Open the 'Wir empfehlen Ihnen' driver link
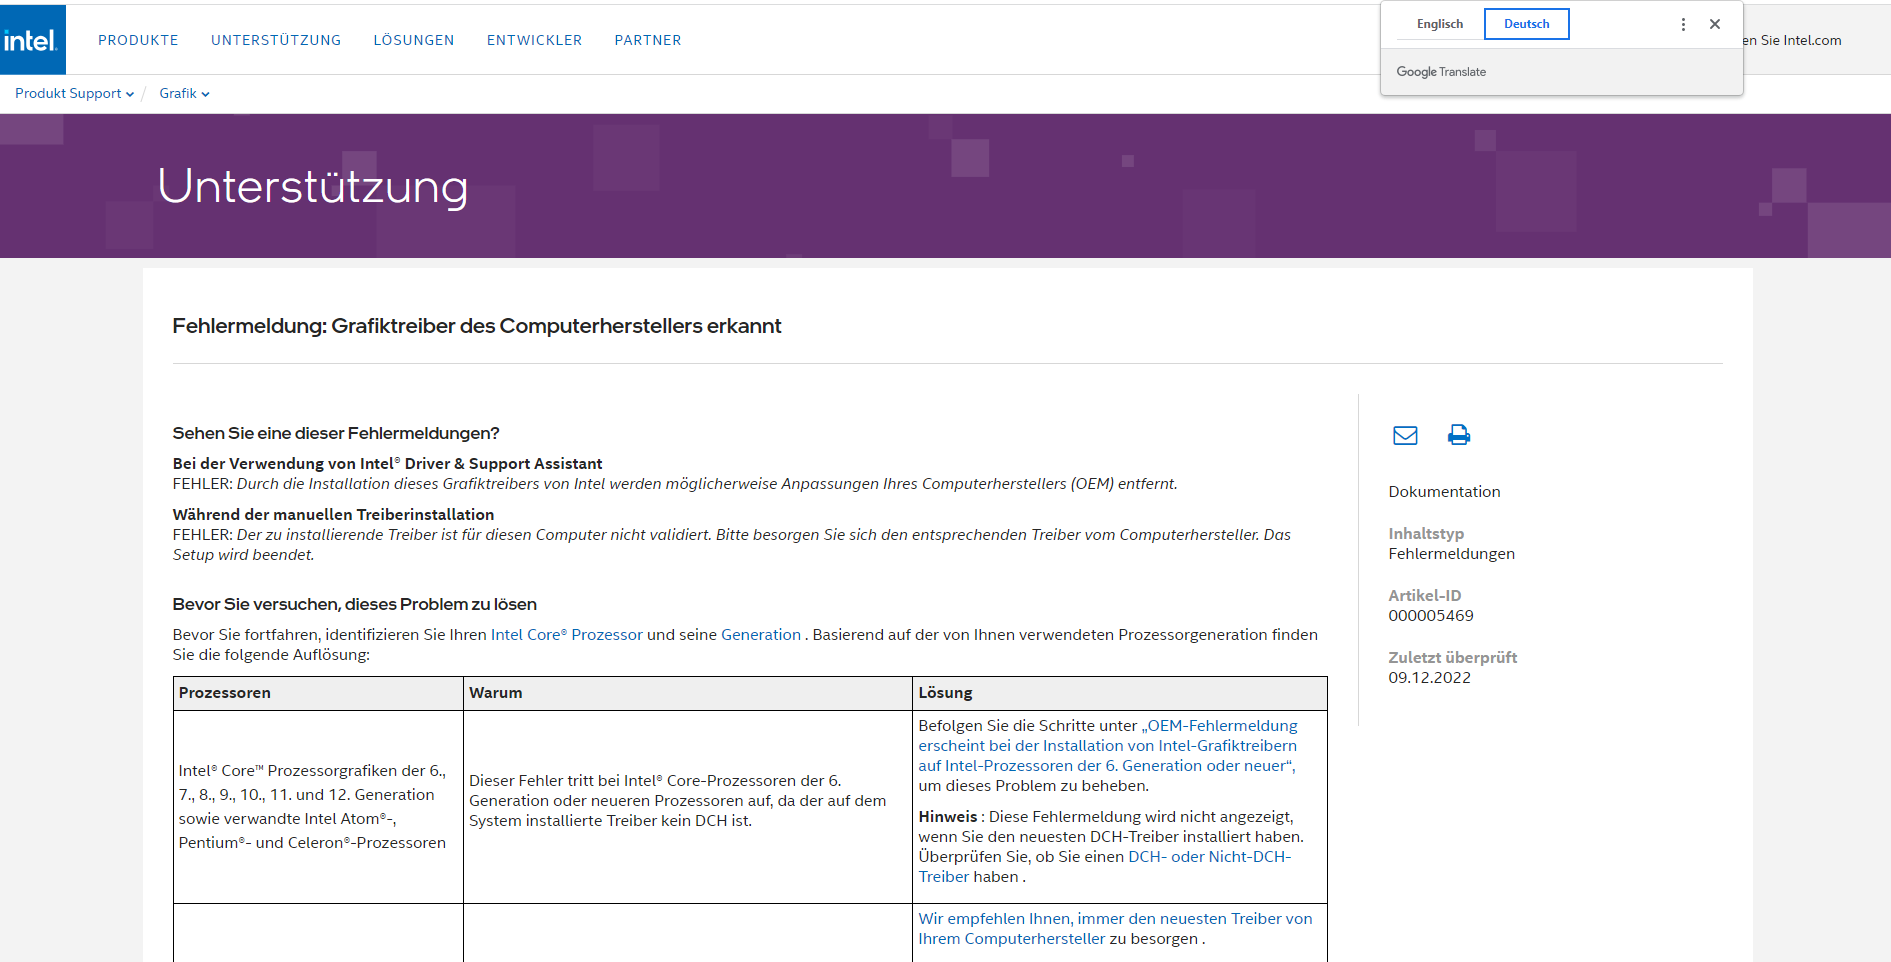The height and width of the screenshot is (962, 1891). point(1115,929)
